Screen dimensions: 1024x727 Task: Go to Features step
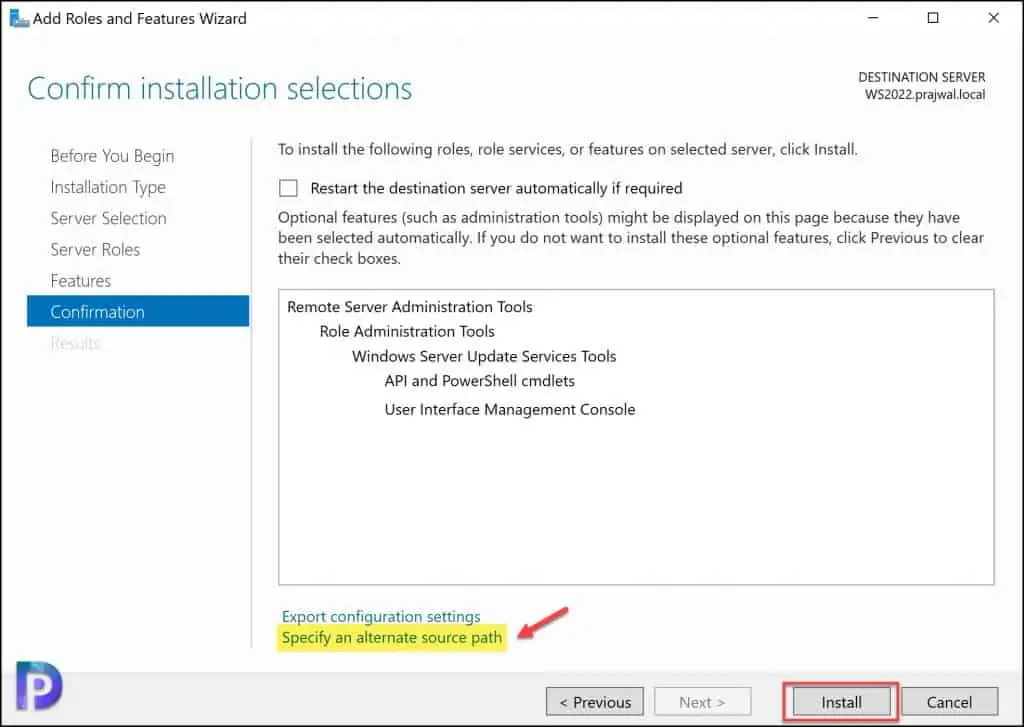[80, 281]
